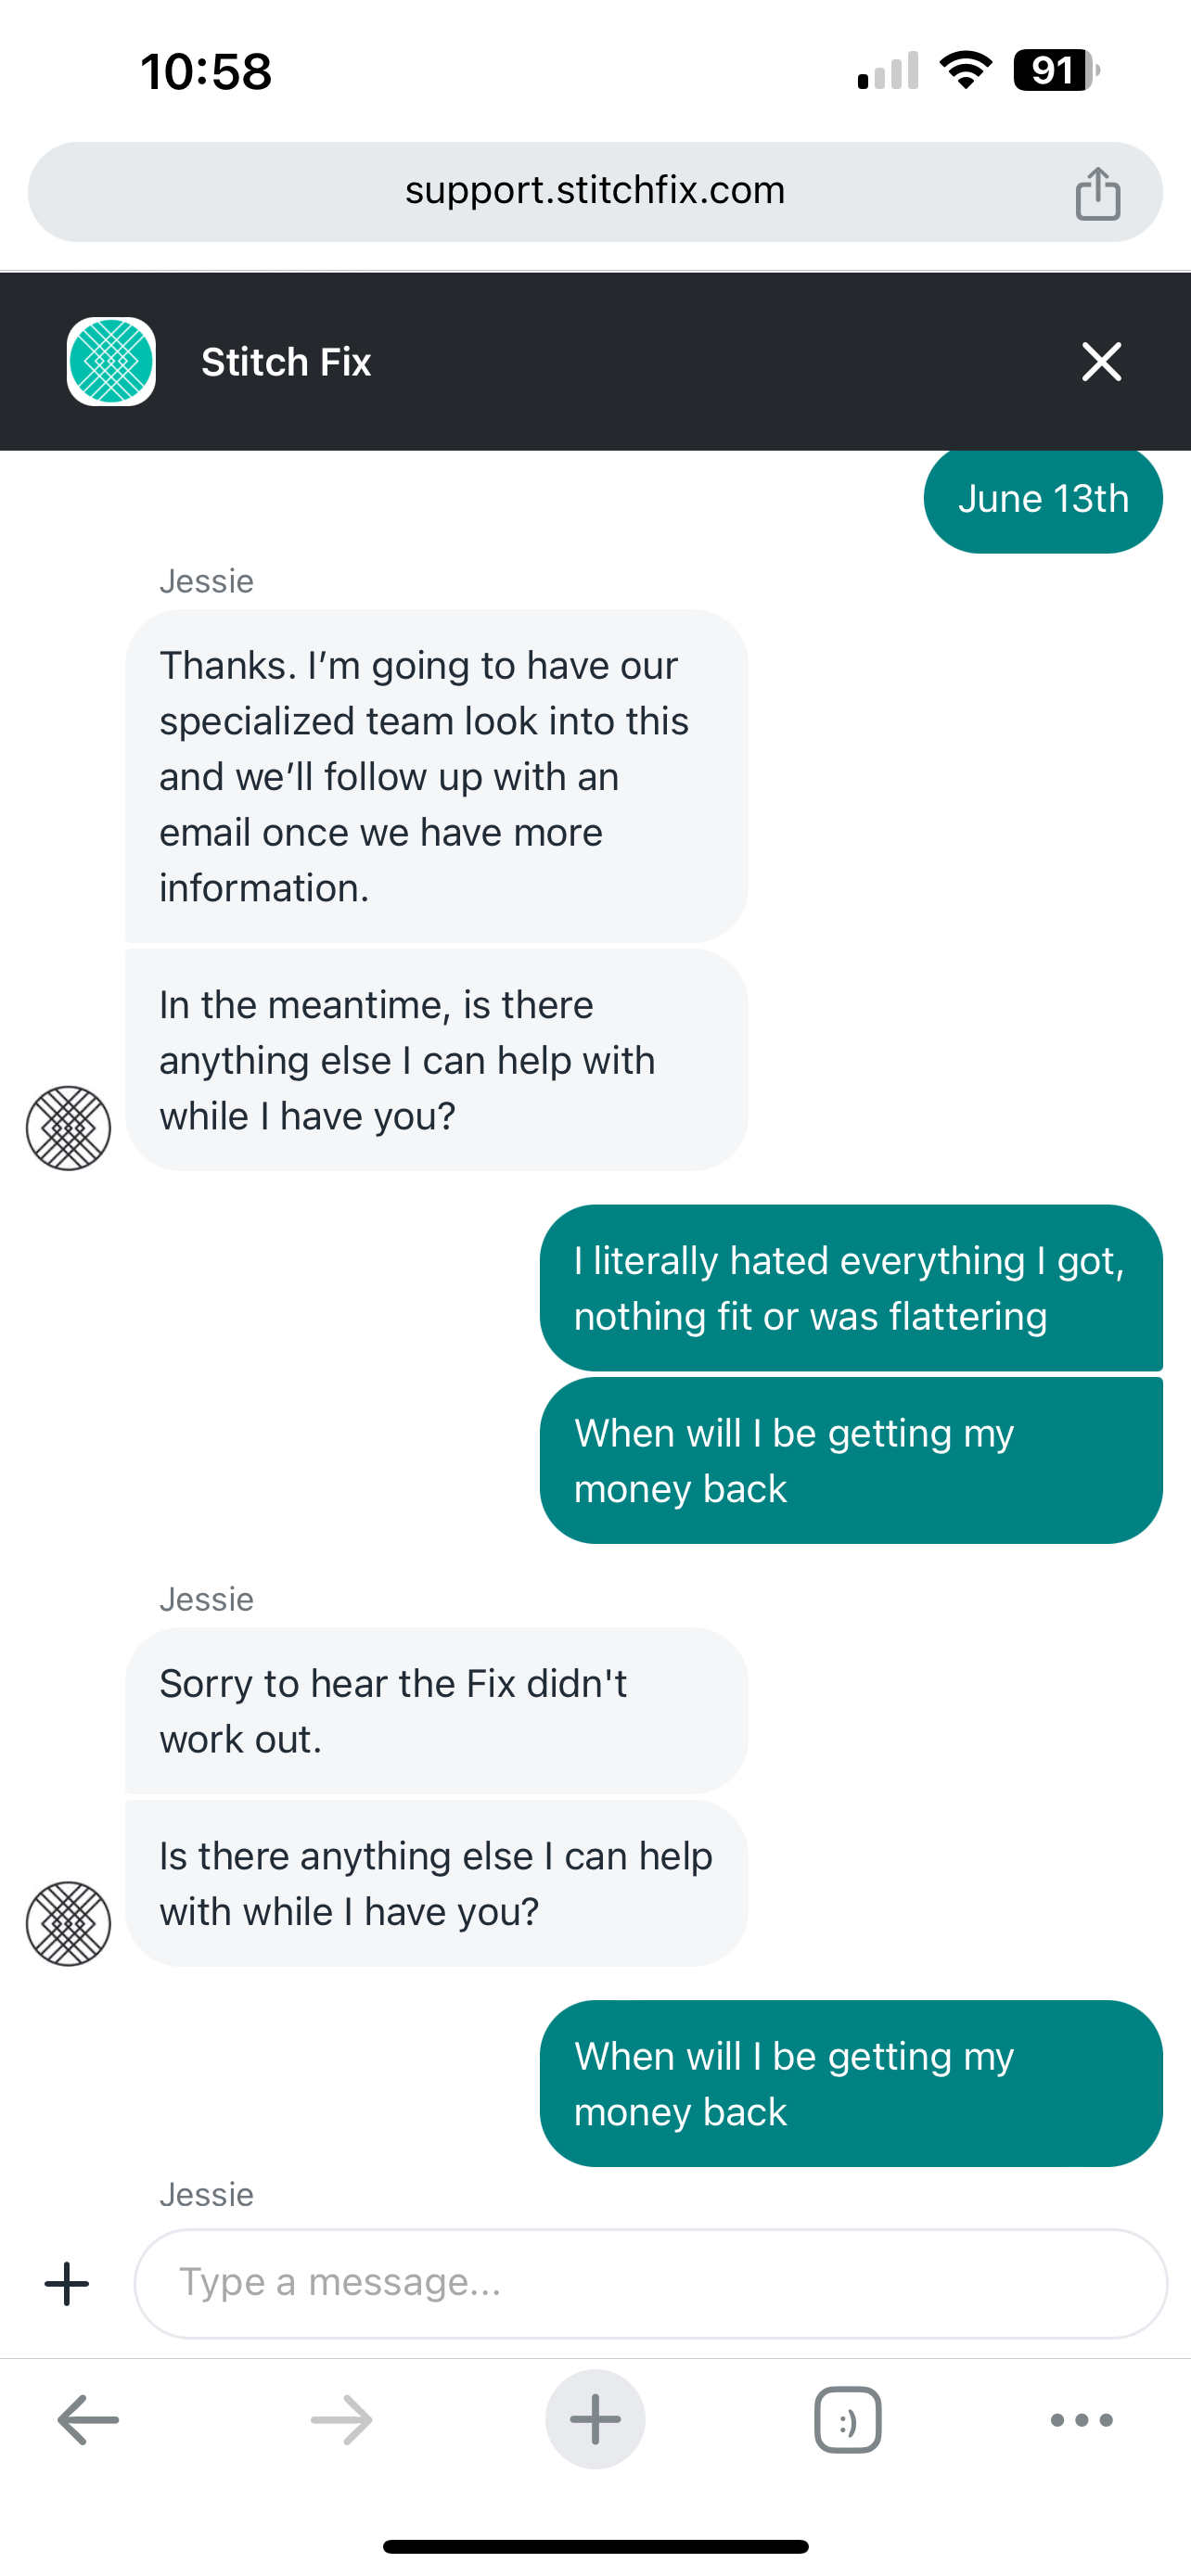Screen dimensions: 1191x2576
Task: Tap the battery indicator in status bar
Action: pos(1055,71)
